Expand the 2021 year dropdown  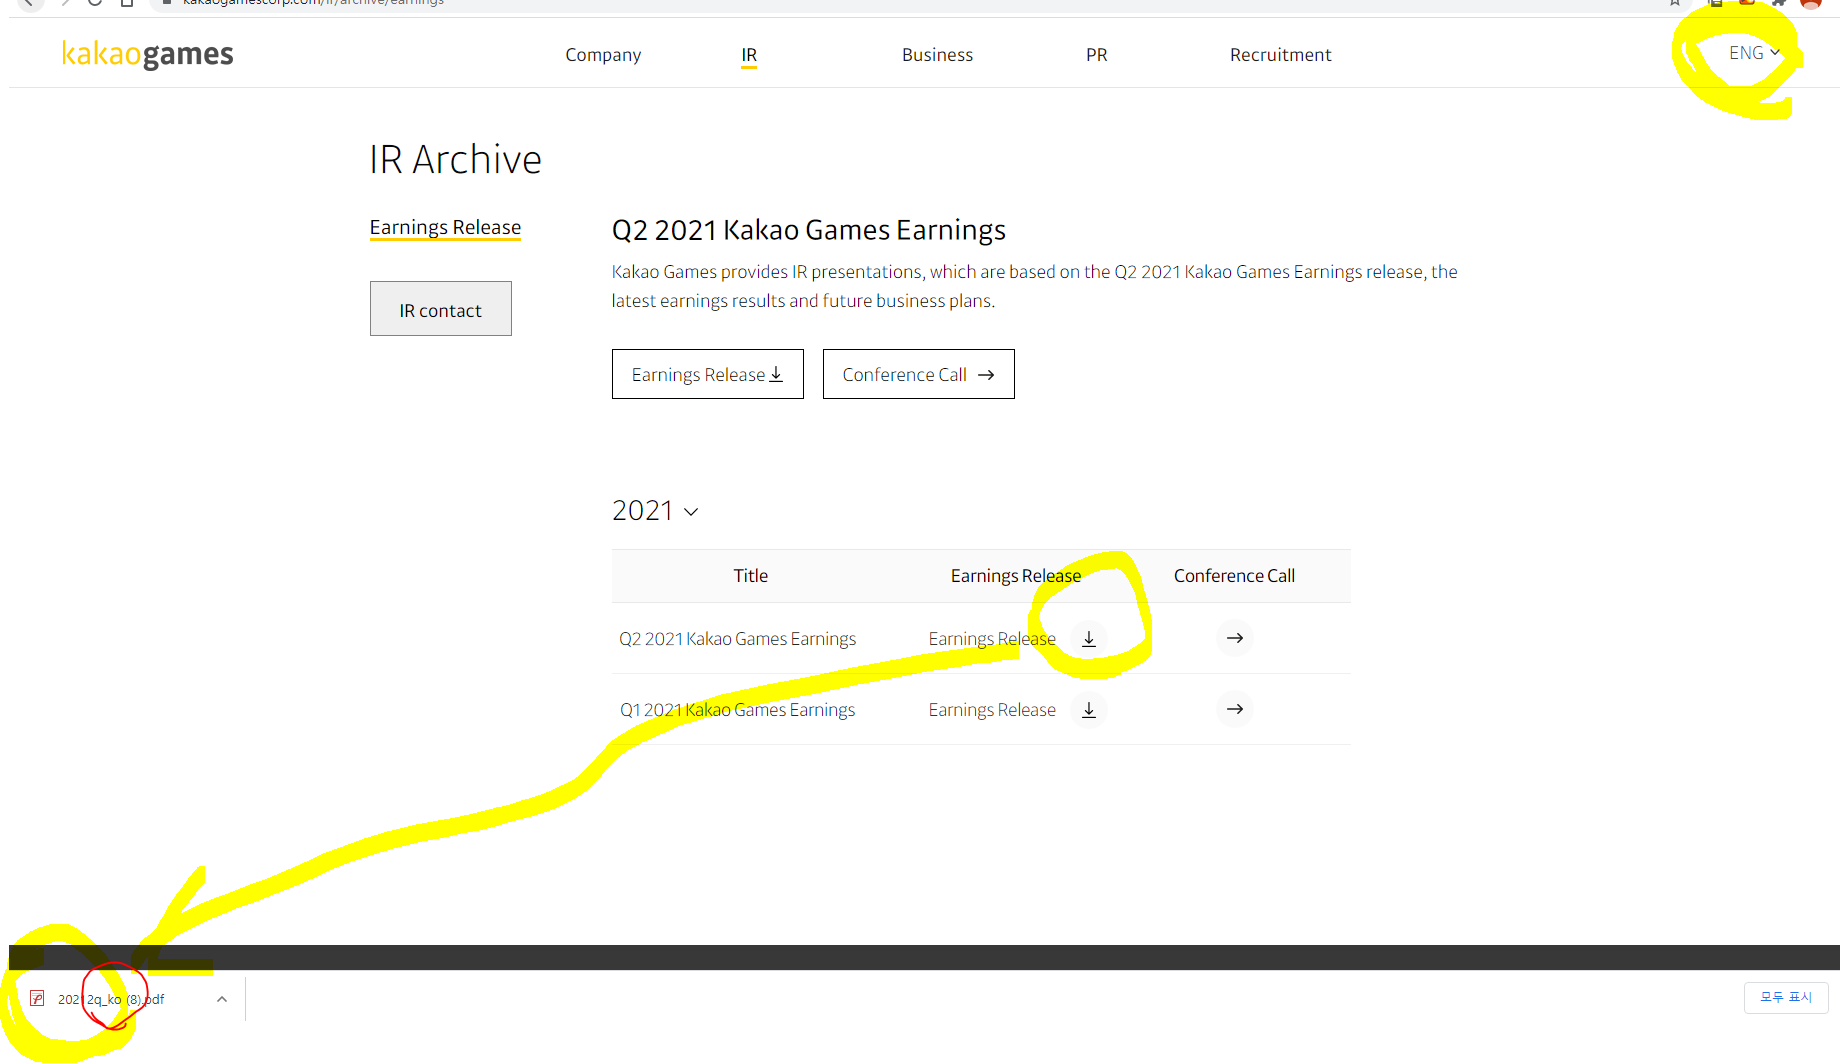point(655,511)
